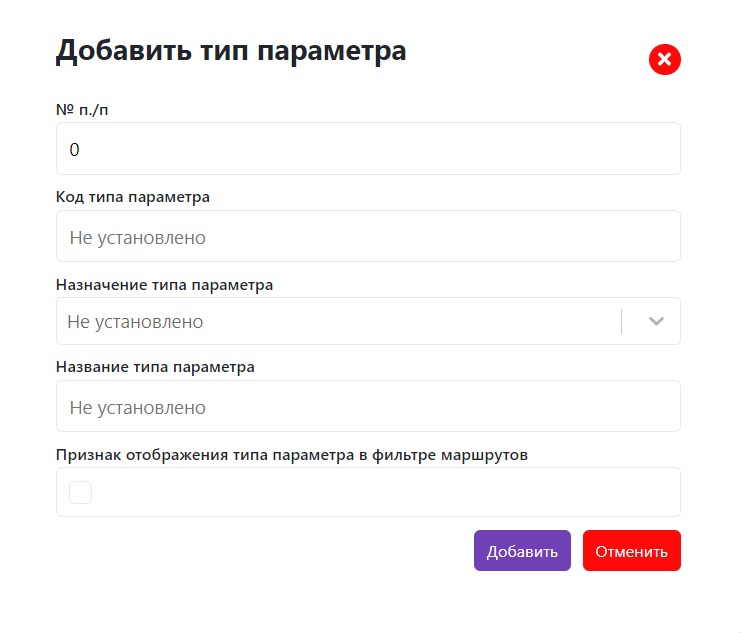Click the № п./п number field

pos(368,149)
